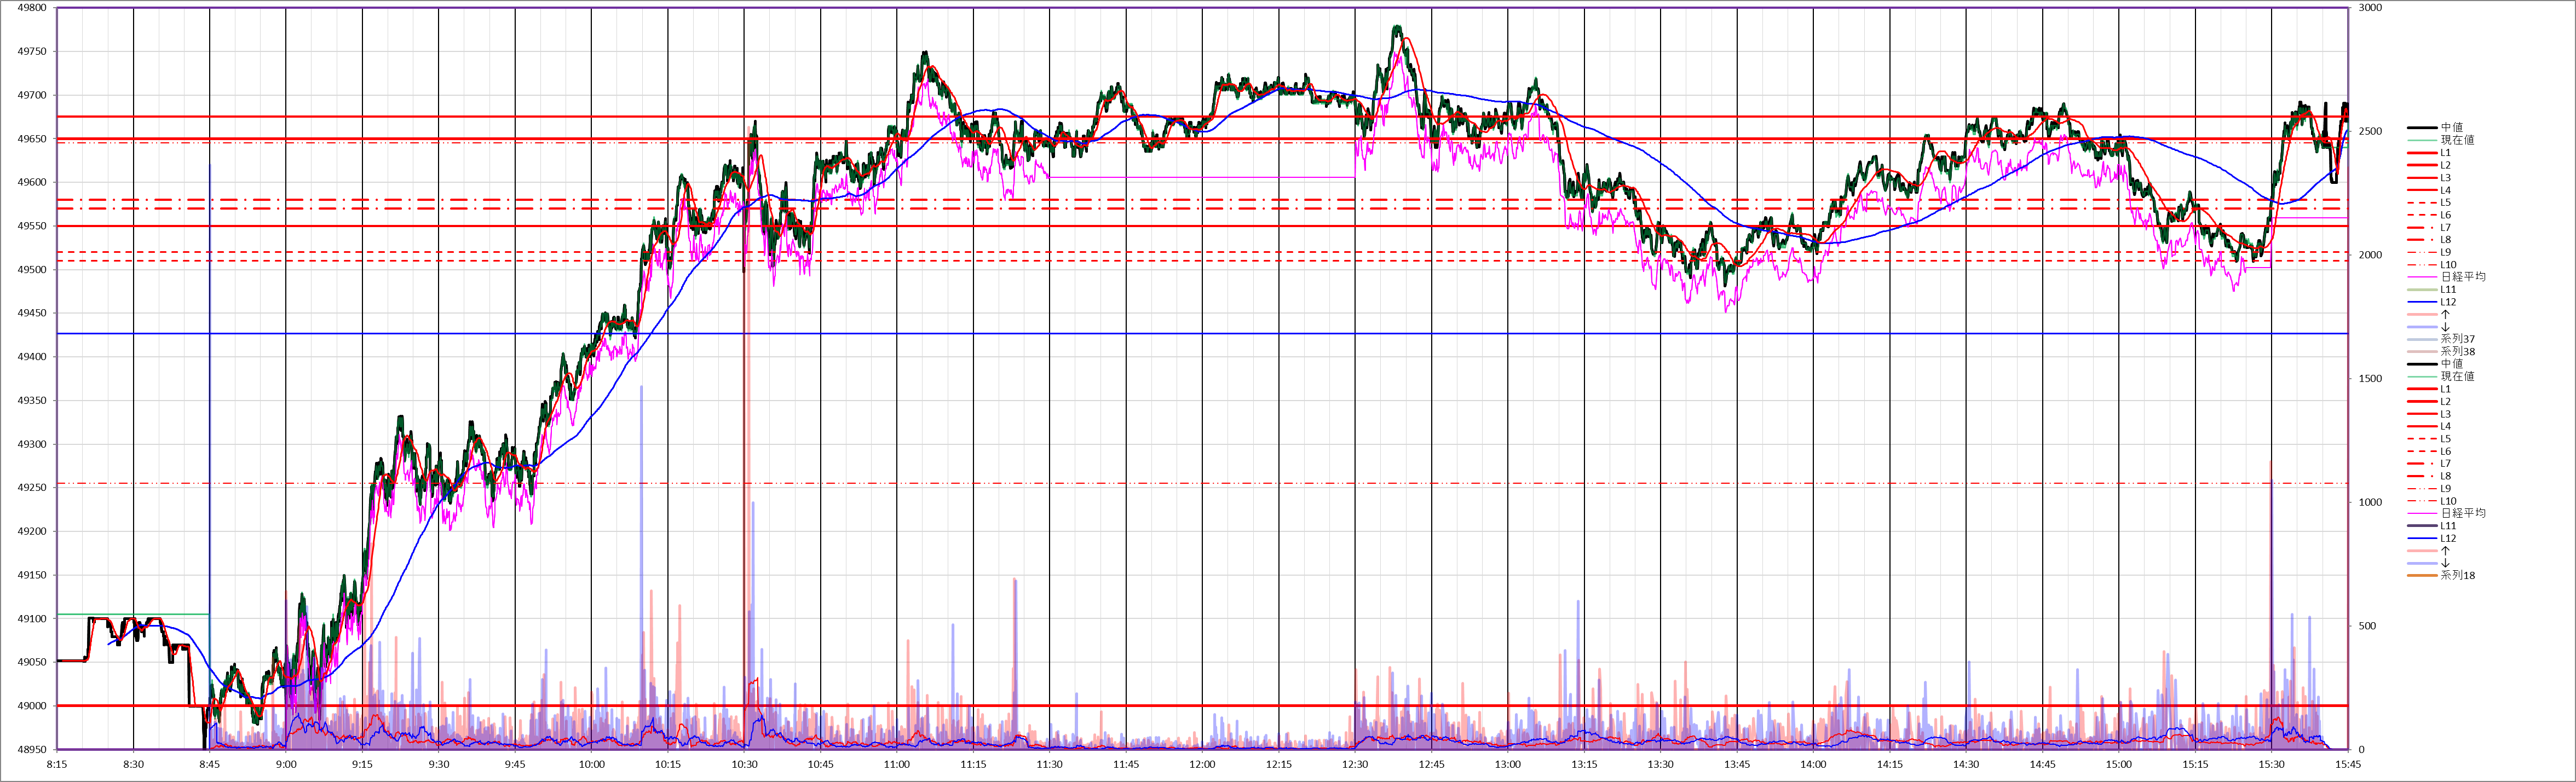Click the 15:45 time axis label
Screen dimensions: 2576x782
(2348, 765)
